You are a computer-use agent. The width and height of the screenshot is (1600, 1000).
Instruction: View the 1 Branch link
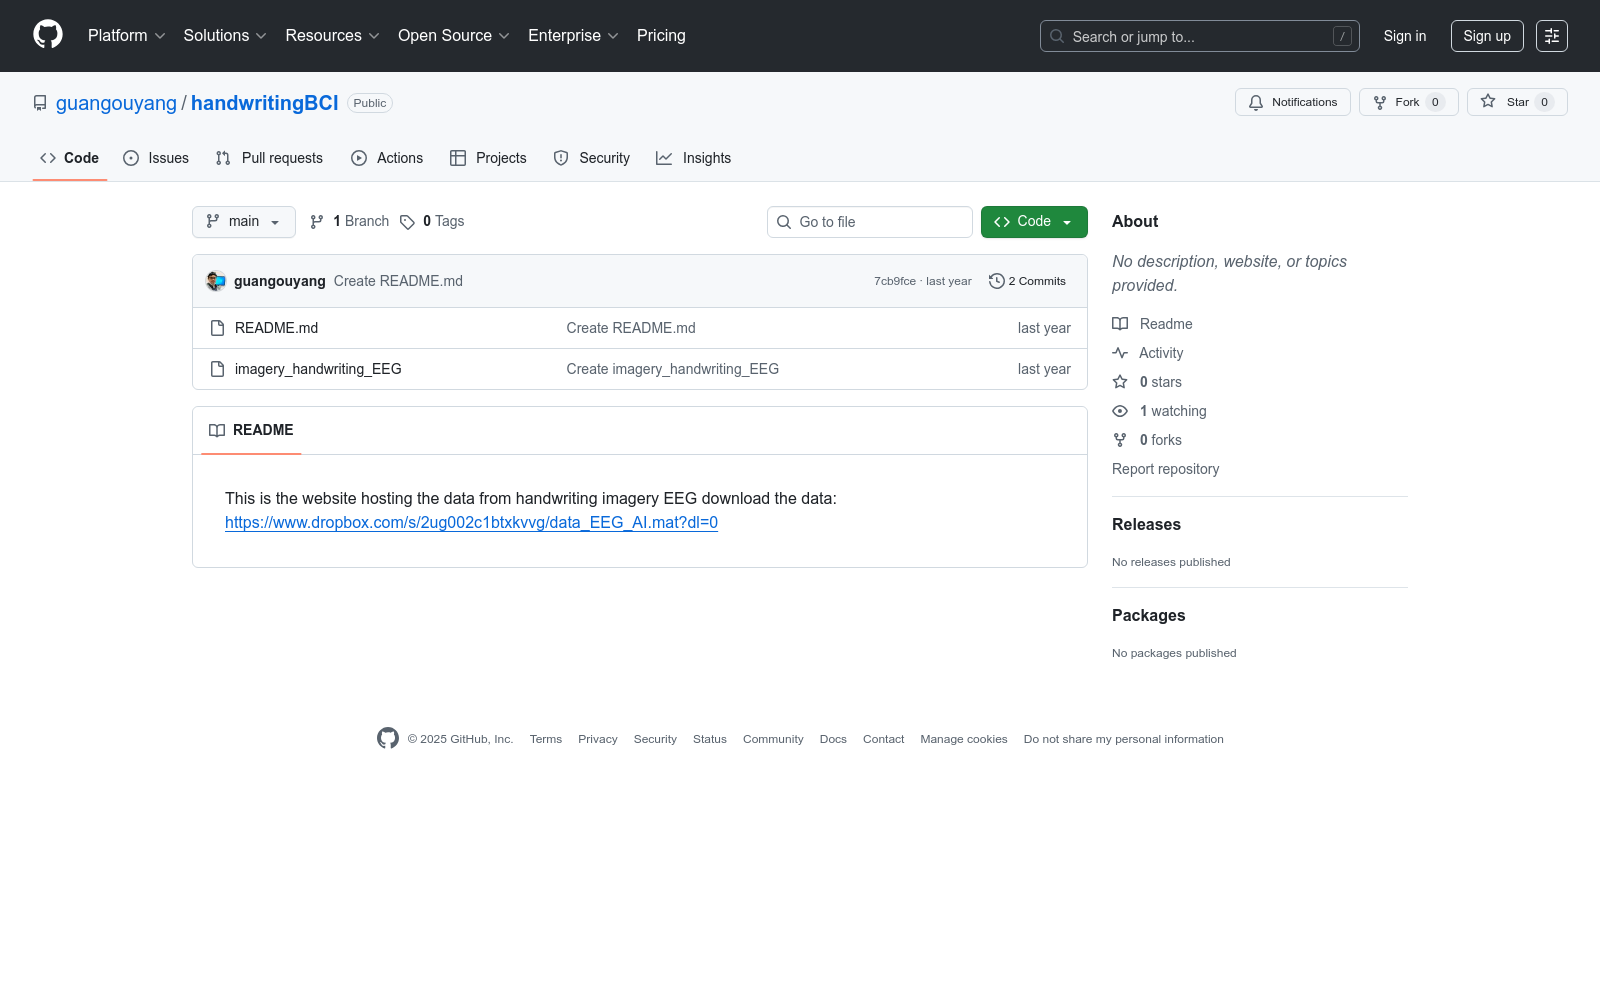[349, 222]
